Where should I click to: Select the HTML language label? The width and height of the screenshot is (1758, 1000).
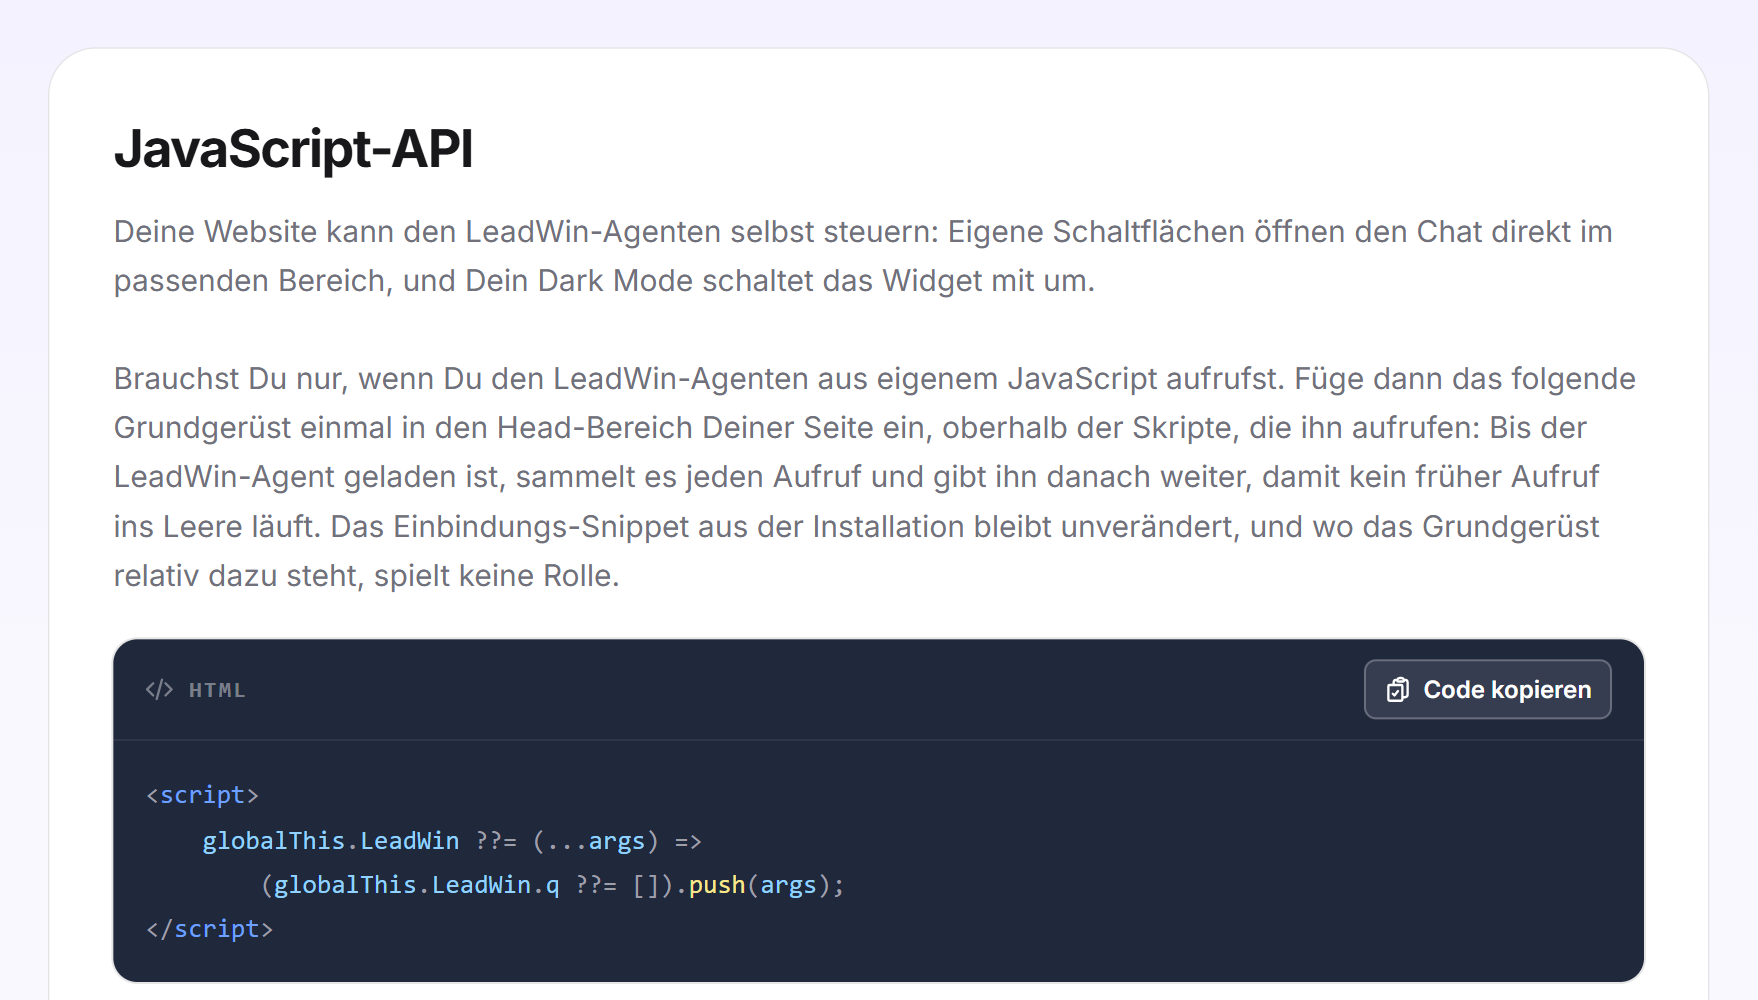point(217,690)
